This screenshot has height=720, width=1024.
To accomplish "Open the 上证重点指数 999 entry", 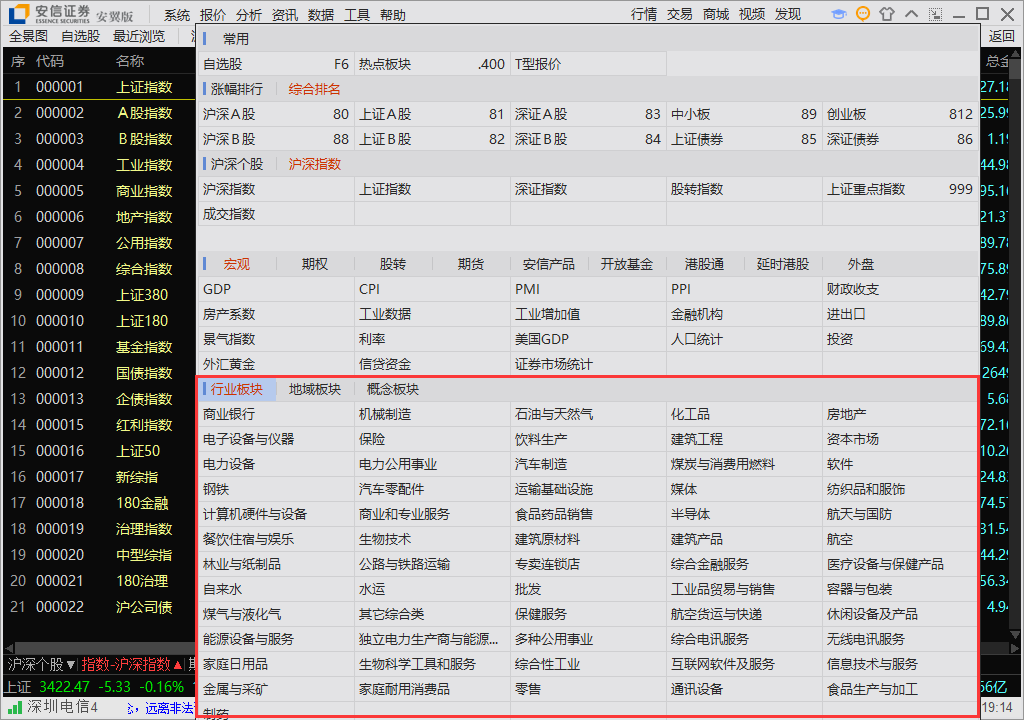I will point(900,189).
